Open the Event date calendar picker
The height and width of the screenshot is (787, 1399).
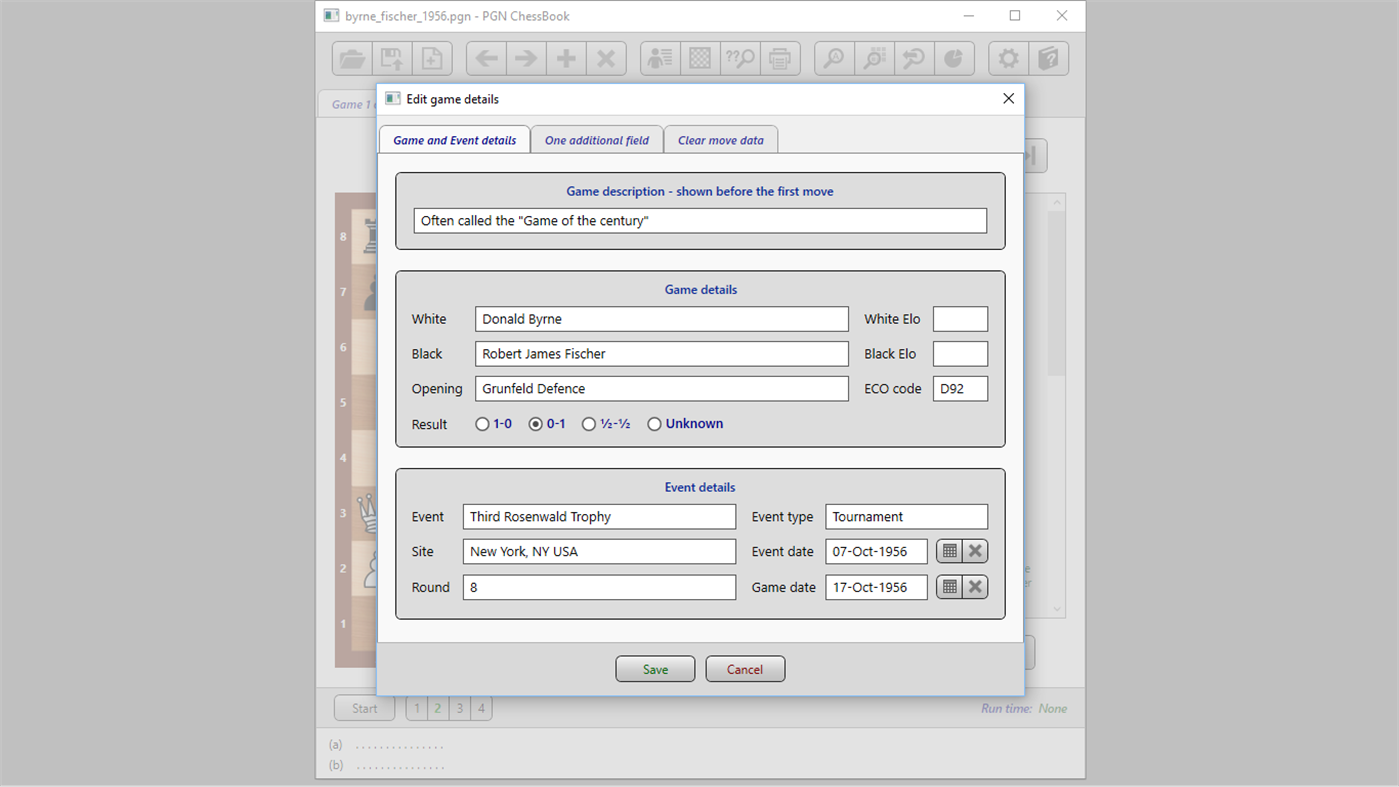[948, 551]
